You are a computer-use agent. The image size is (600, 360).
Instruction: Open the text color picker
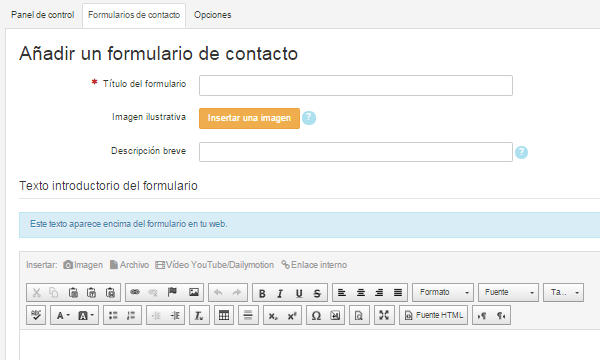(x=62, y=316)
